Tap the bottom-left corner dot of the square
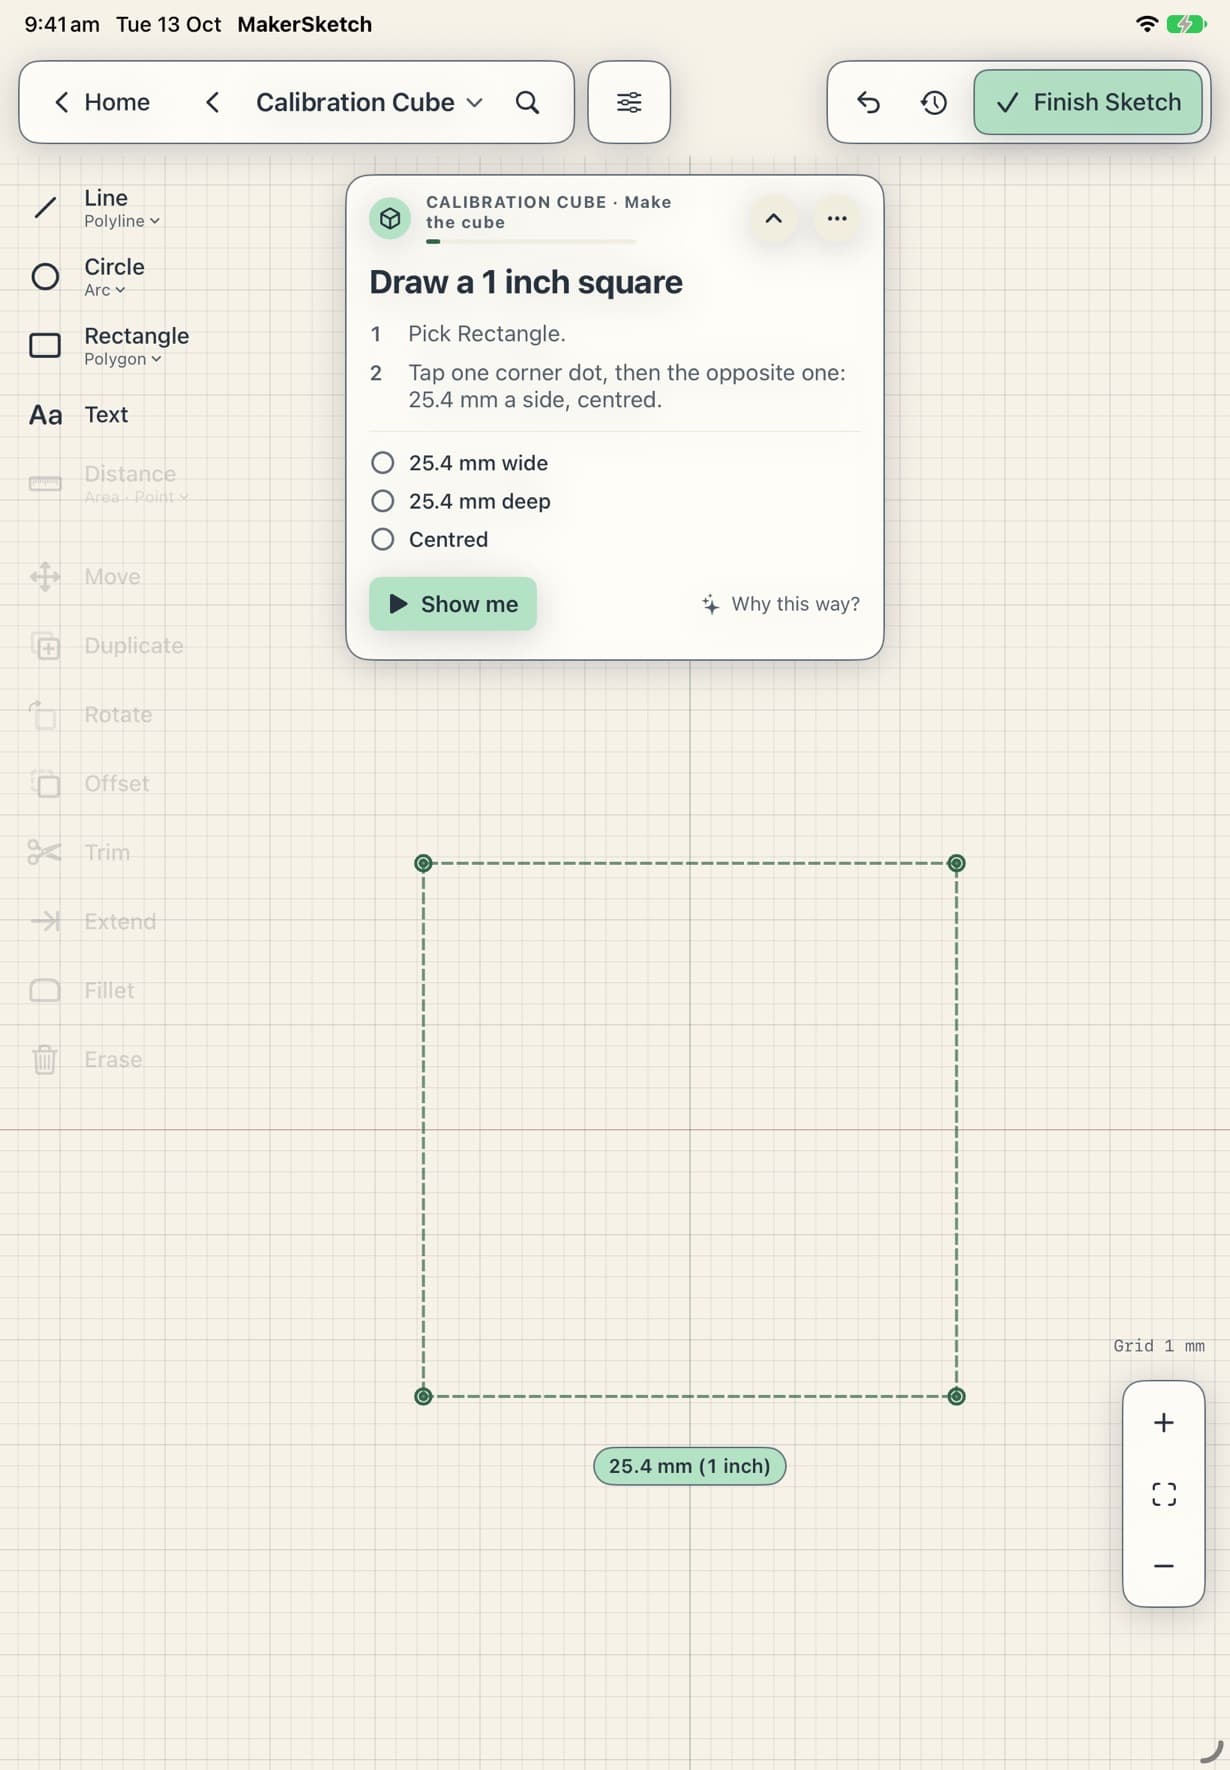The height and width of the screenshot is (1770, 1230). [423, 1396]
